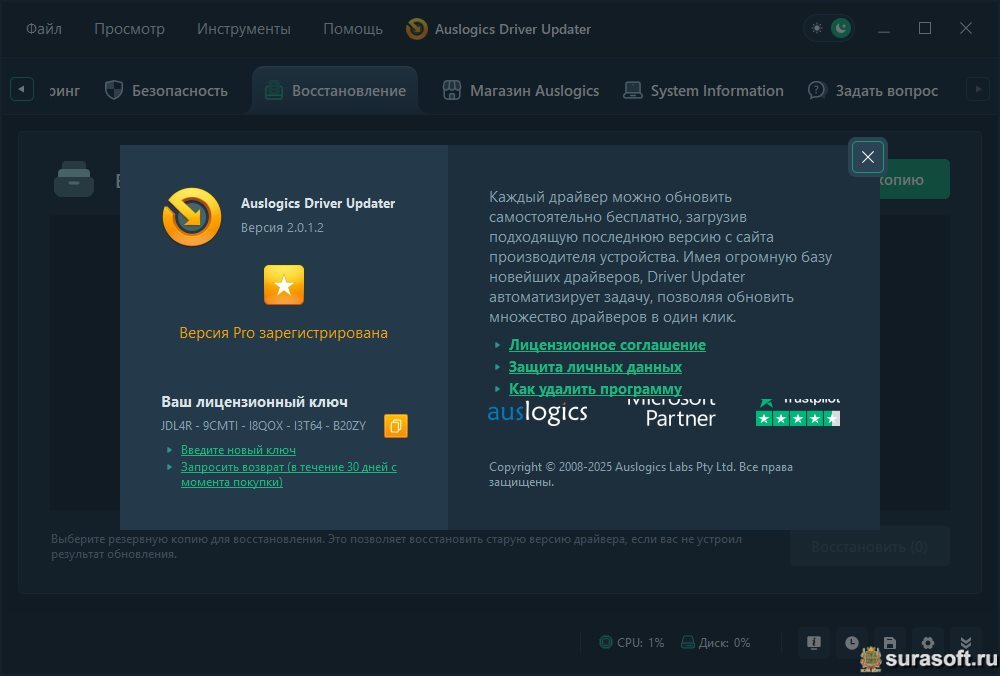Open the Магазин Auslogics tab

(520, 91)
